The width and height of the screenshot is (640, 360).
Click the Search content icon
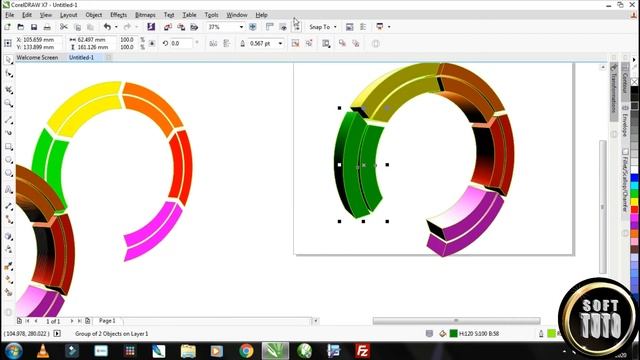click(151, 27)
